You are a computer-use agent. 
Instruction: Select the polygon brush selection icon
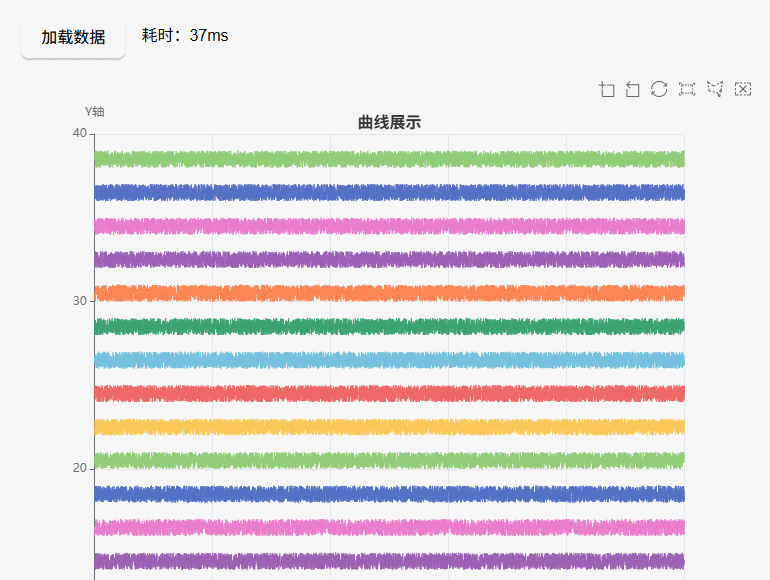715,89
